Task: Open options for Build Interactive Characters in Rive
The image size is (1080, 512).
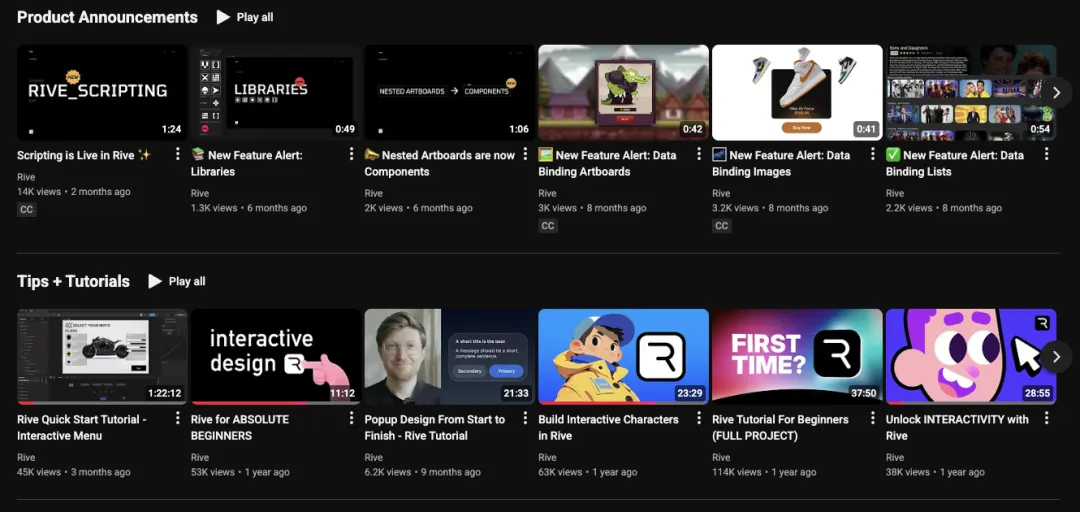Action: (699, 418)
